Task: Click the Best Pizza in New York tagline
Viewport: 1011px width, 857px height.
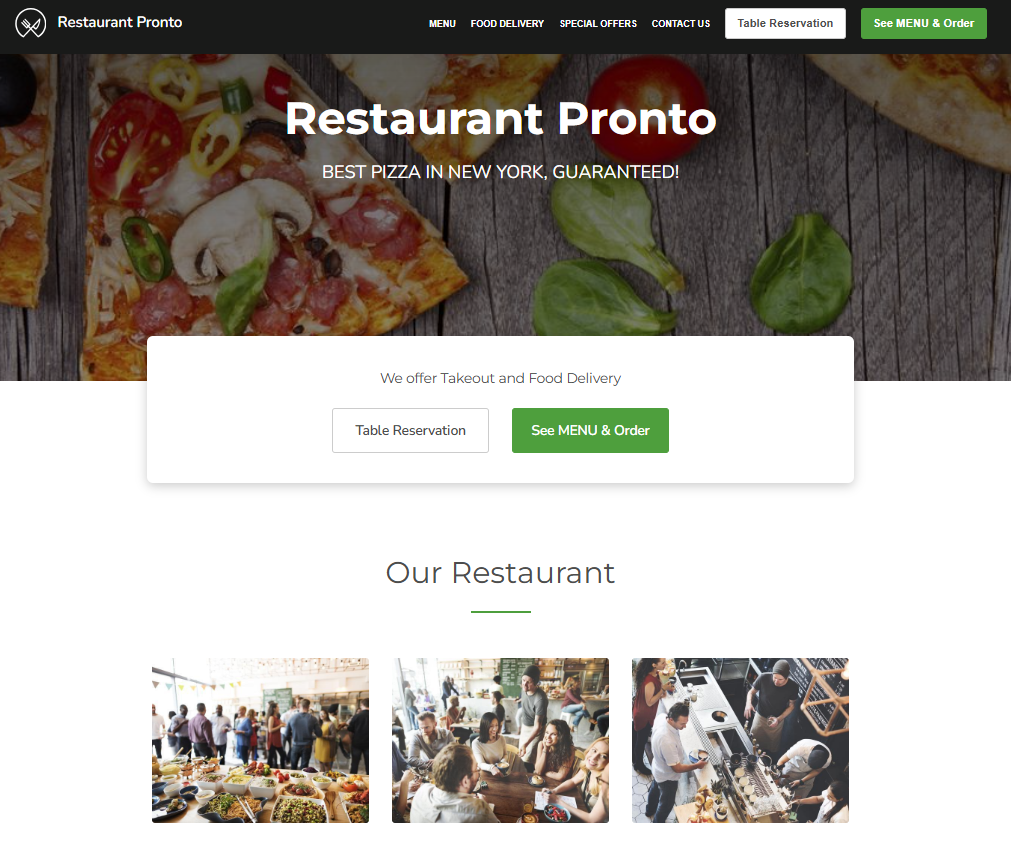Action: [x=500, y=172]
